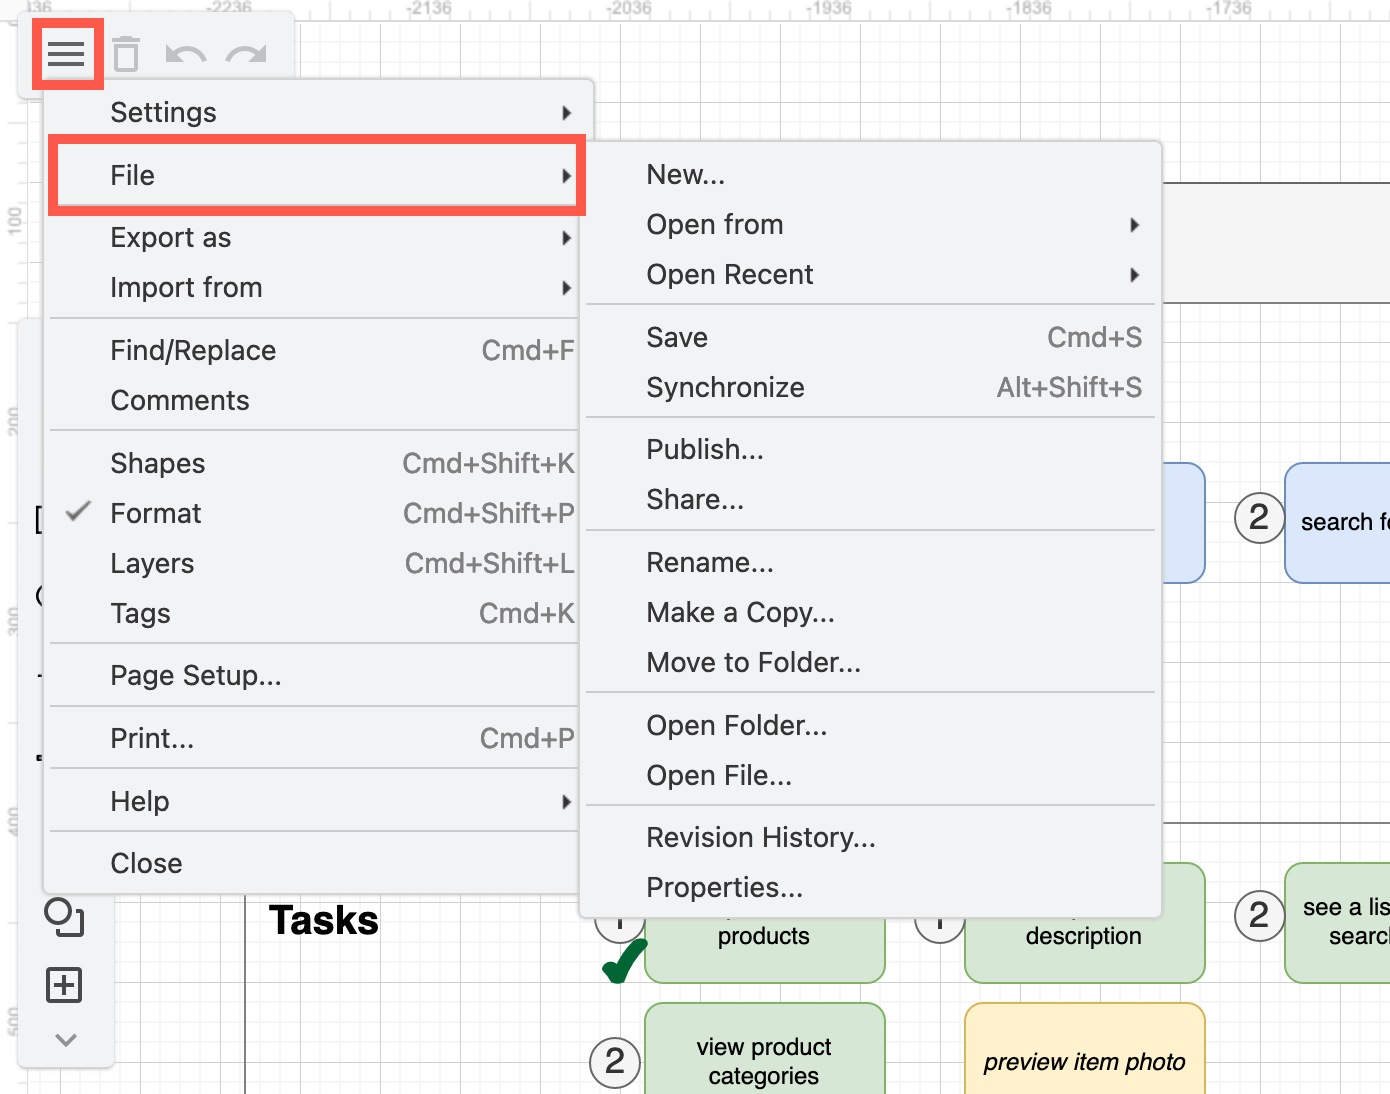This screenshot has width=1390, height=1094.
Task: Select the shape picker icon in left panel
Action: click(64, 916)
